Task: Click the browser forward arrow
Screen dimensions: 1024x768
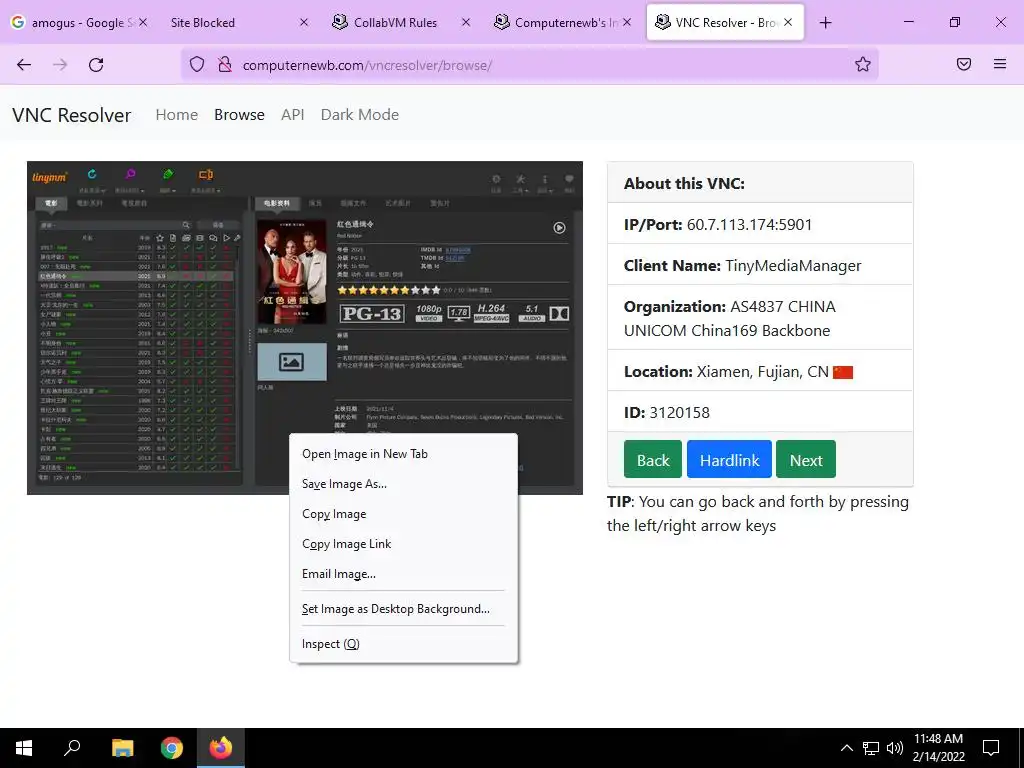Action: pos(60,65)
